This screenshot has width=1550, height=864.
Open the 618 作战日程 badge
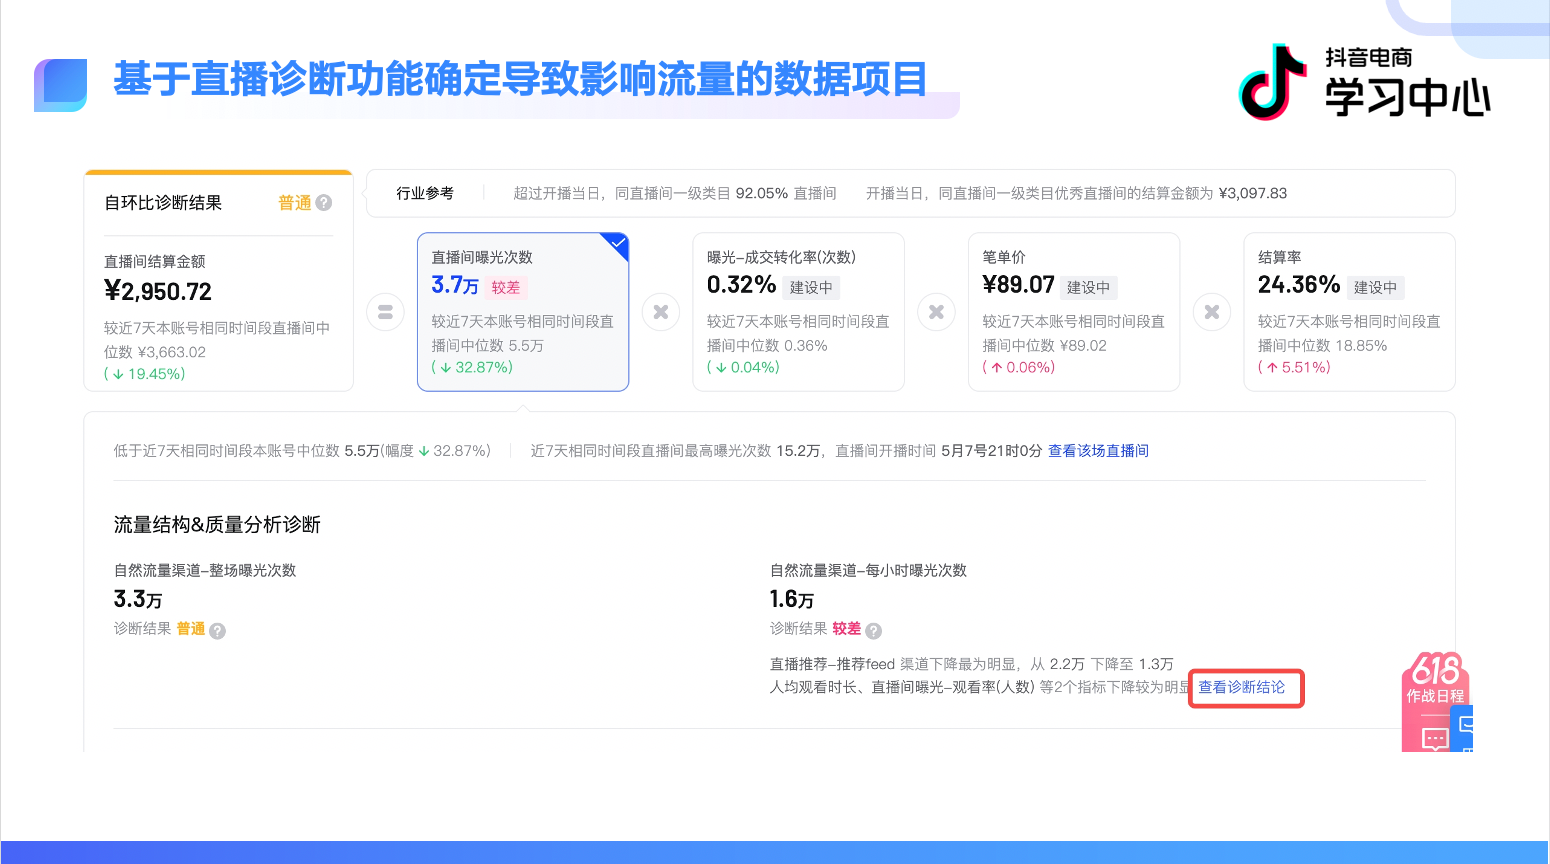(1435, 680)
